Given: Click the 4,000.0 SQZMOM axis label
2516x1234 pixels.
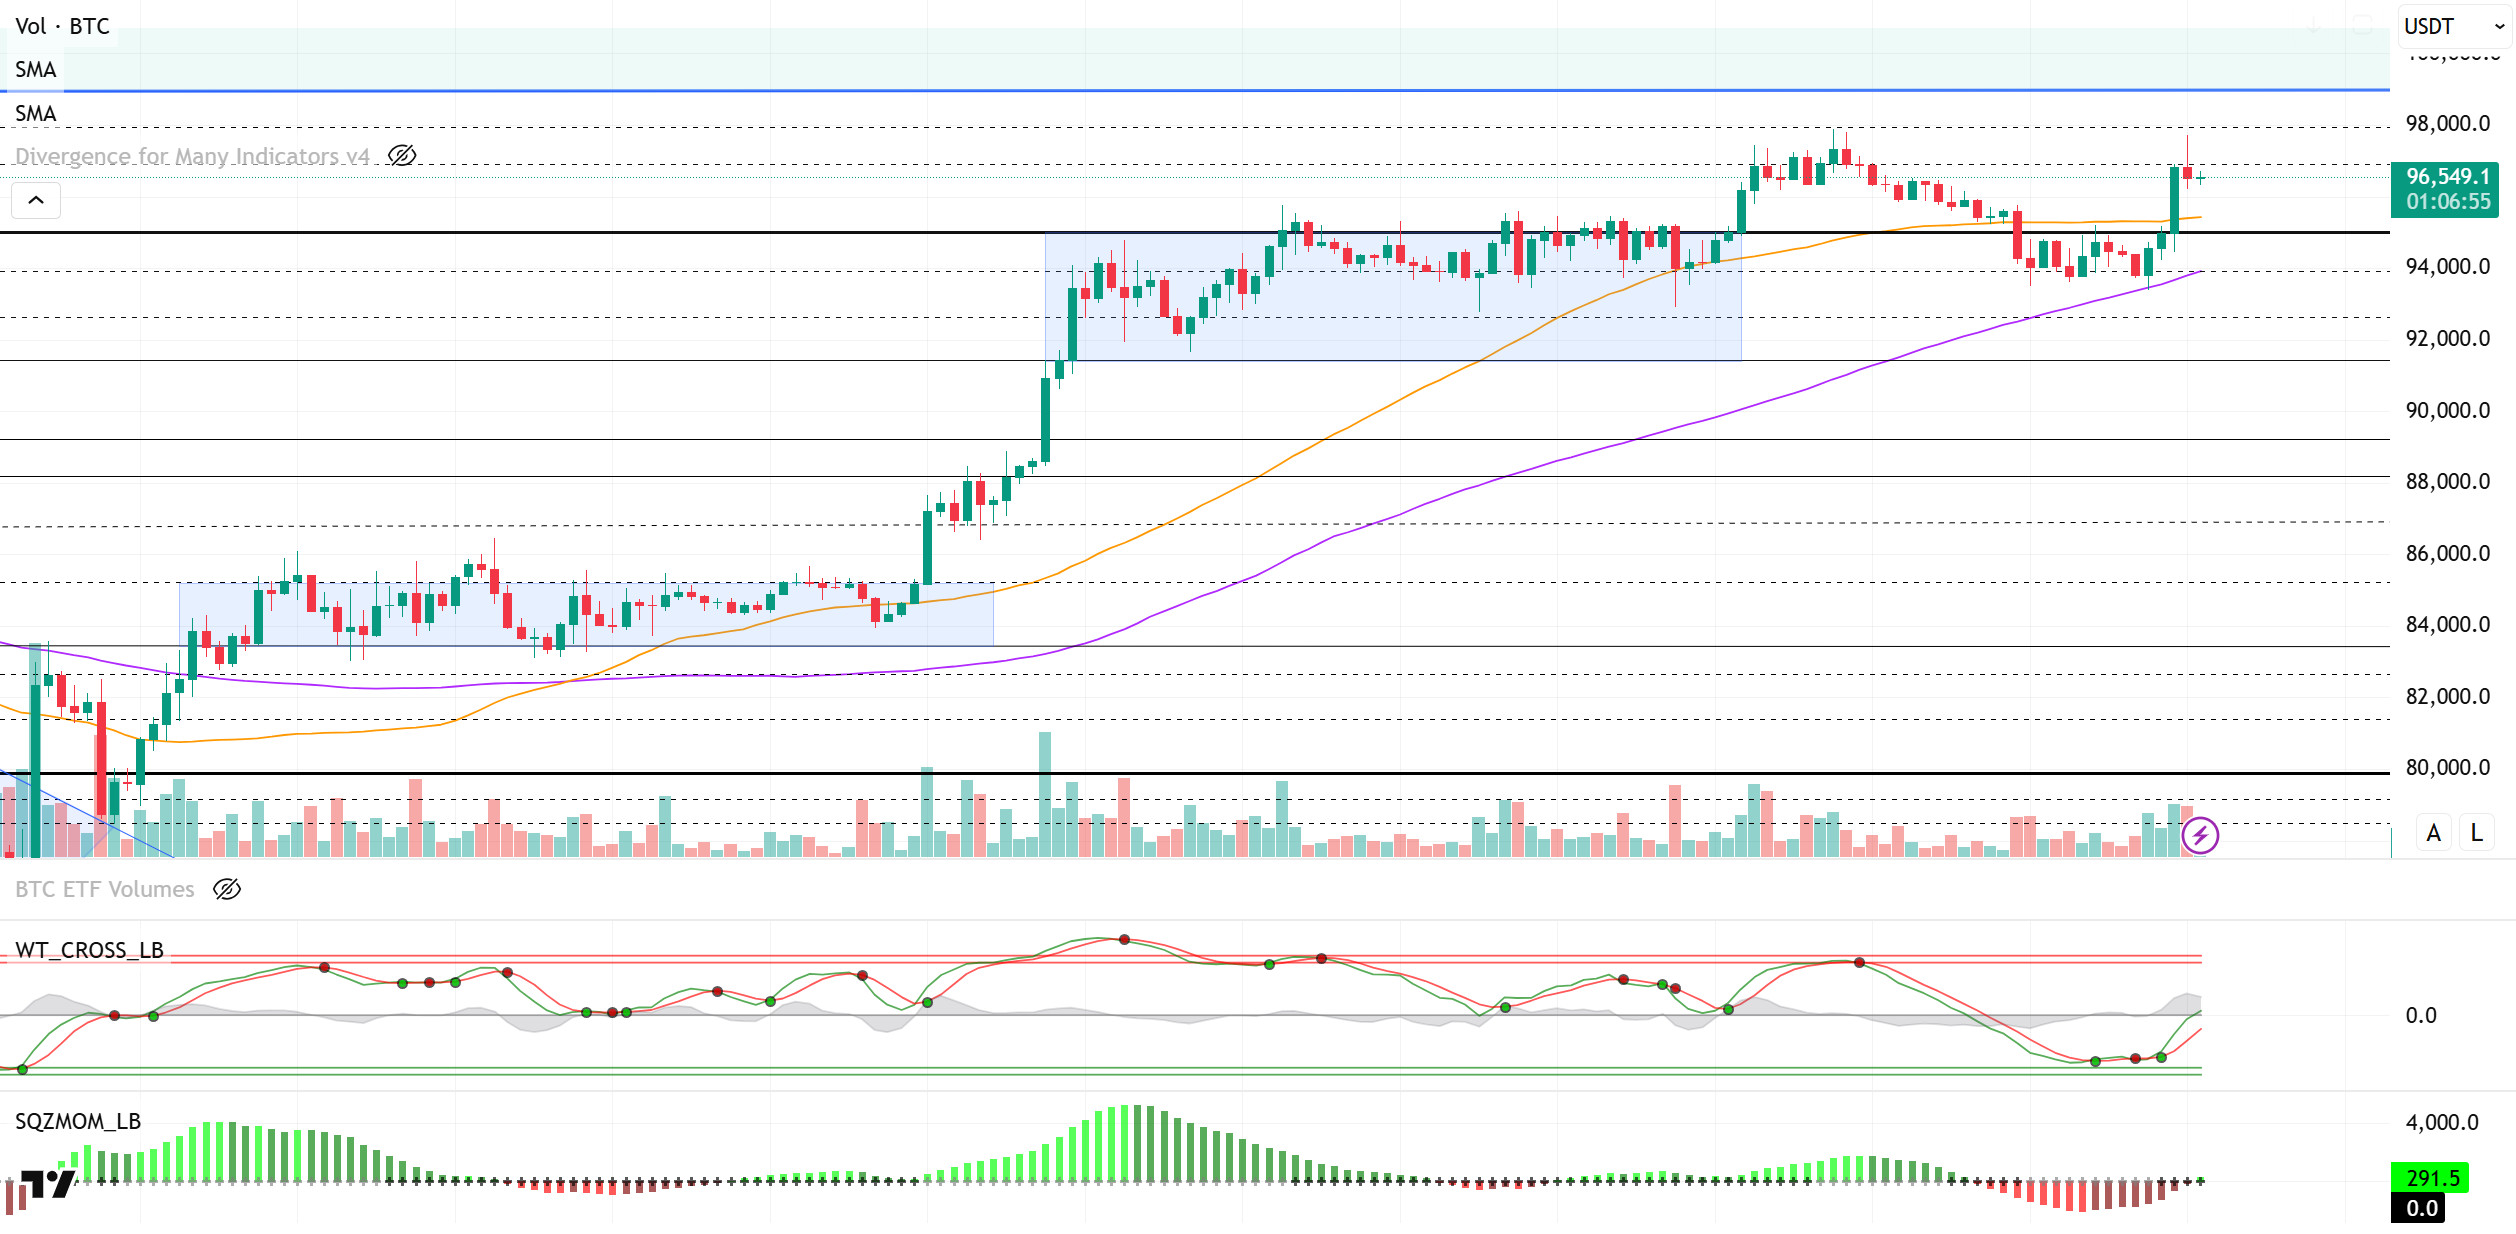Looking at the screenshot, I should [2442, 1123].
